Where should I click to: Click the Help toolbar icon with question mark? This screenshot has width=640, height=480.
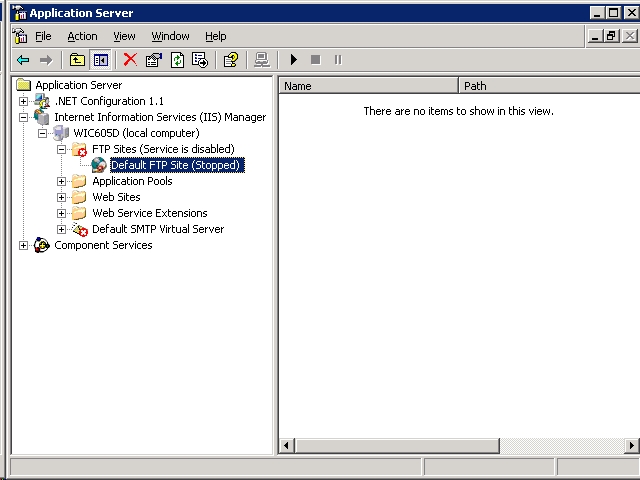(x=230, y=60)
